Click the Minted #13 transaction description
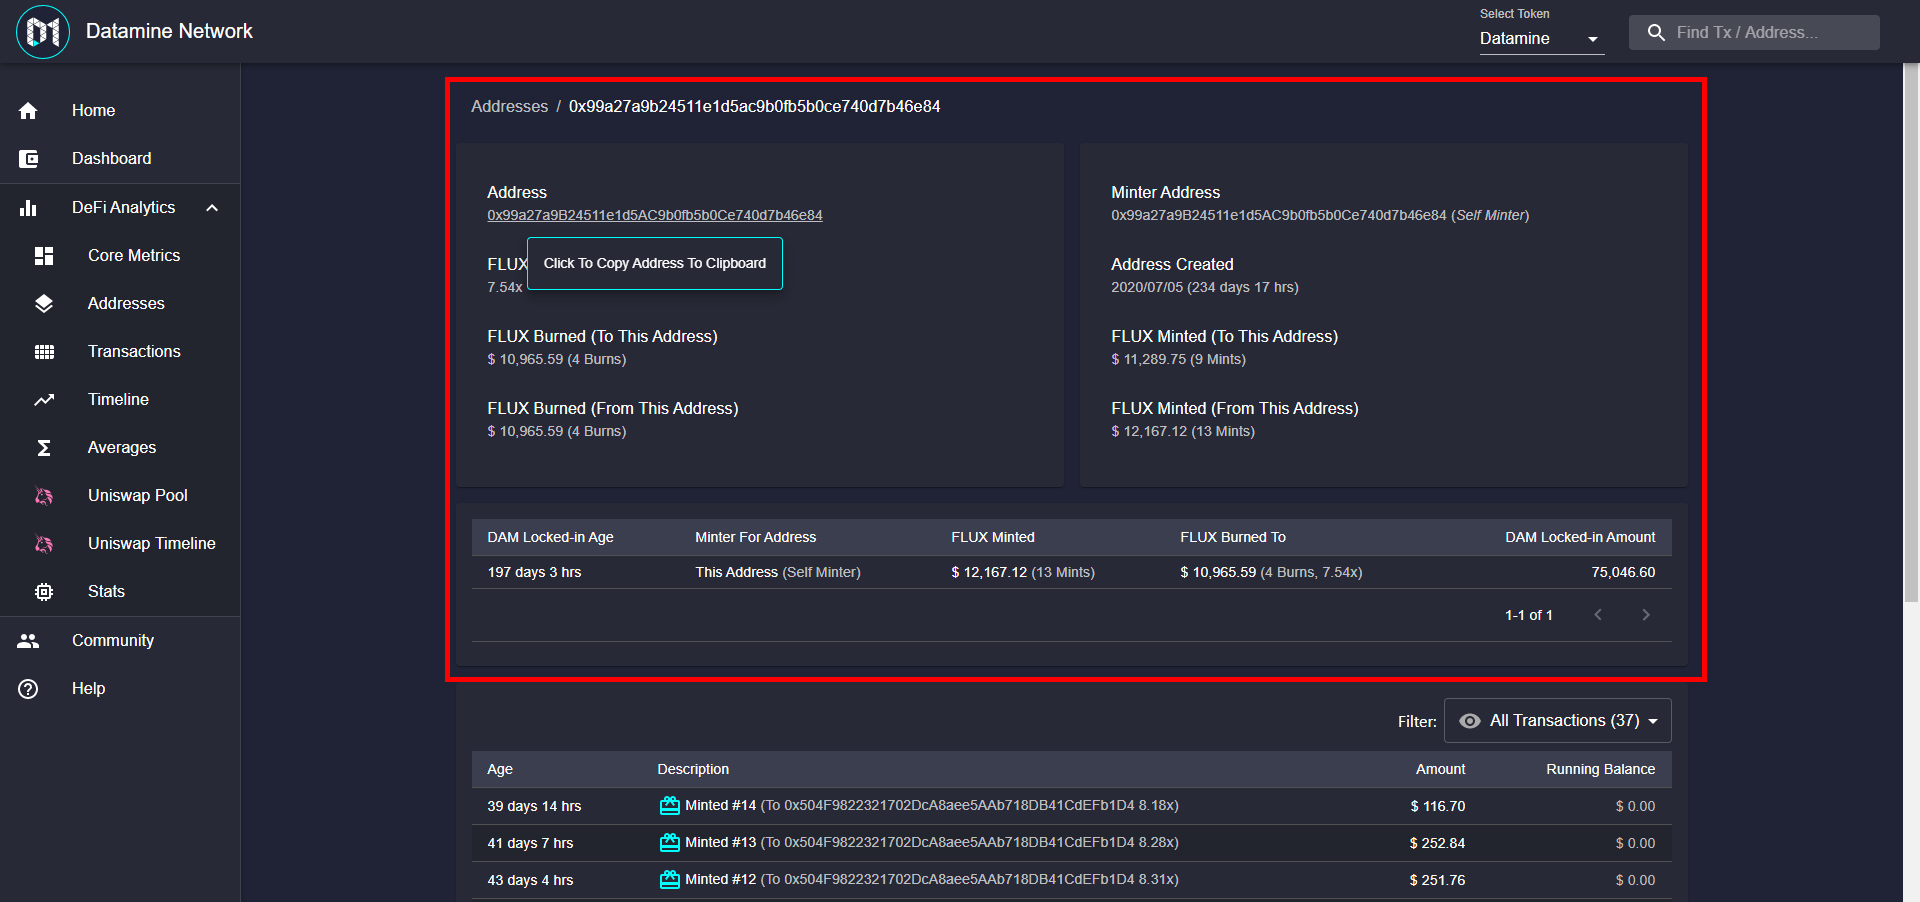This screenshot has height=902, width=1920. point(932,843)
